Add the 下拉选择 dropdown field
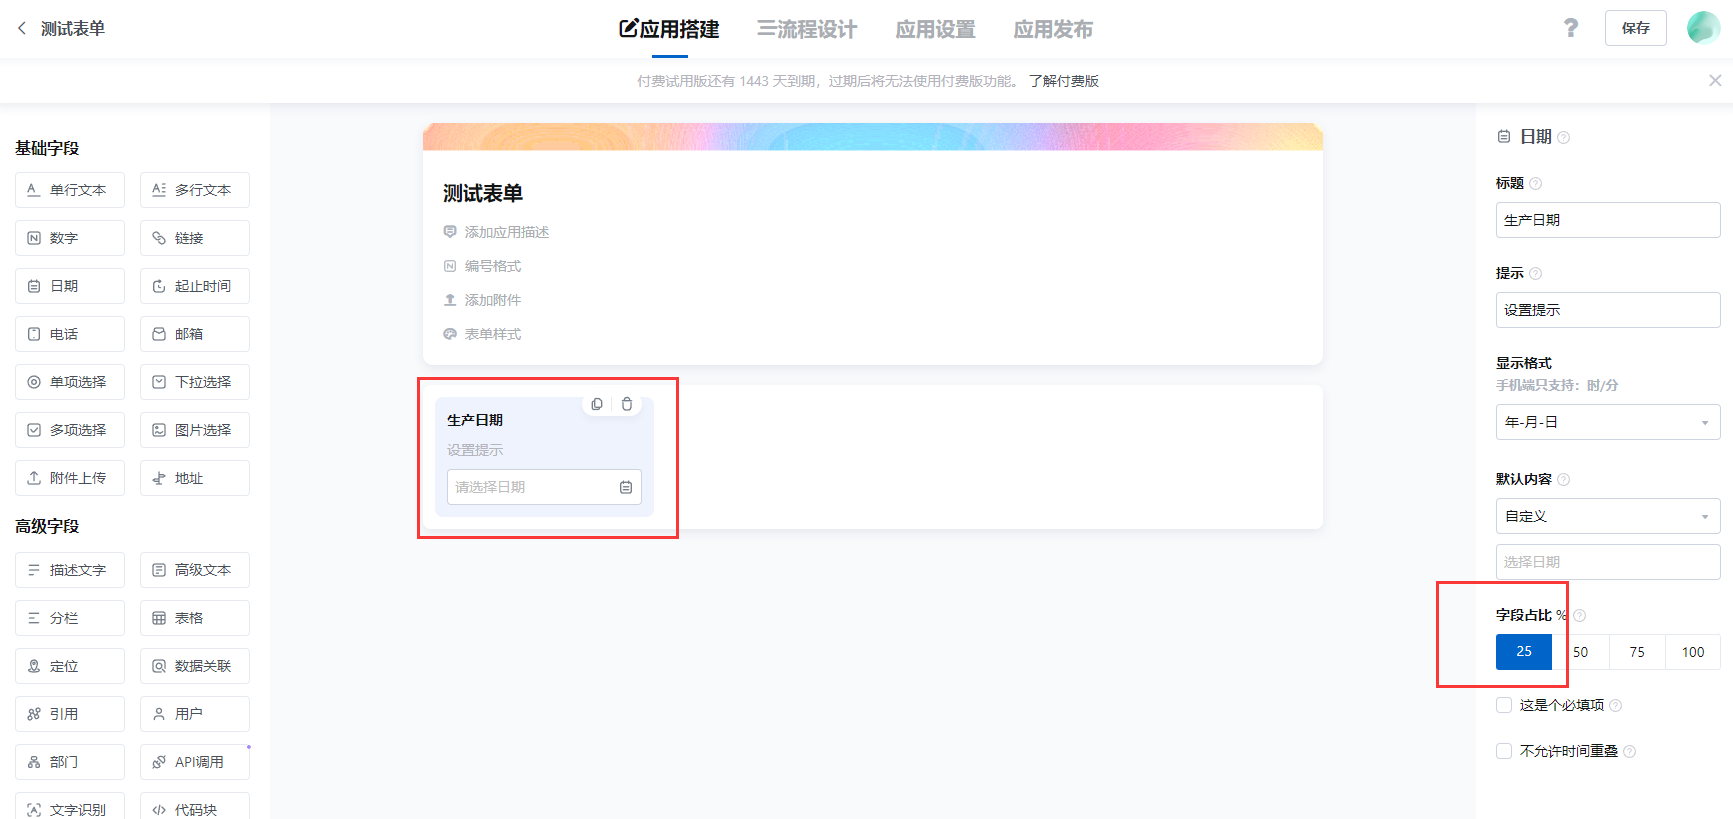Screen dimensions: 1733x819 coord(195,382)
